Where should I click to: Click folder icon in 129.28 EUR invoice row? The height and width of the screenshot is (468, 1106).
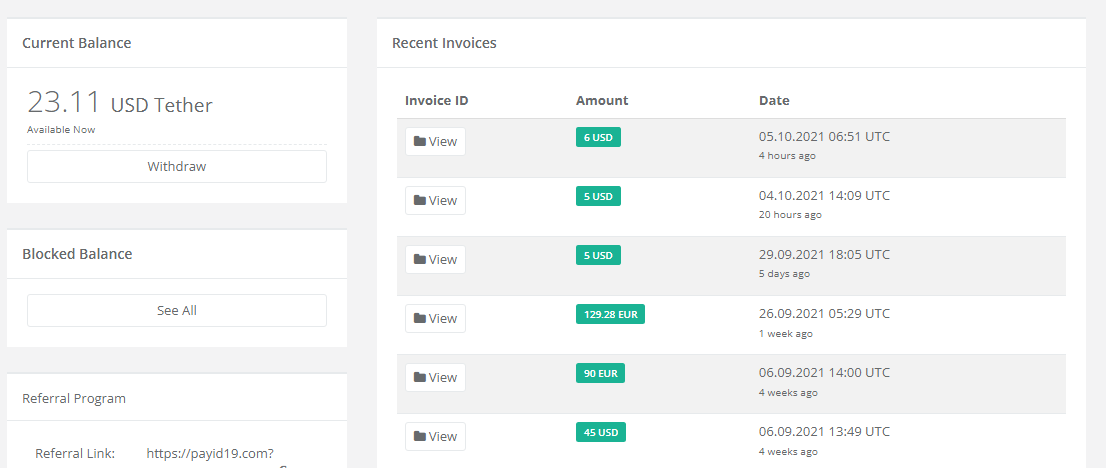(420, 318)
